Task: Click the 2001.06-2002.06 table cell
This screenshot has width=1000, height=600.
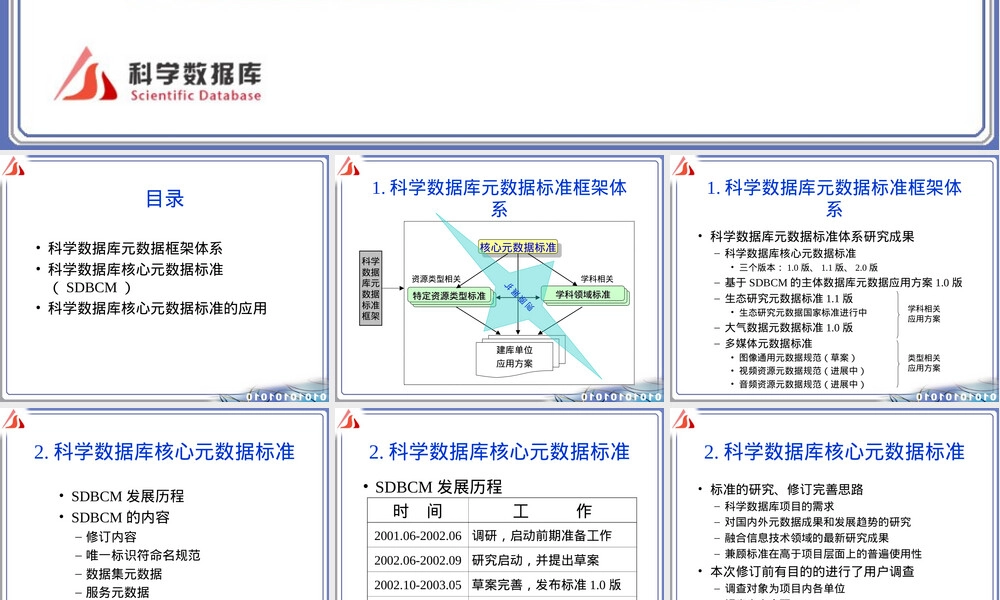Action: [x=418, y=536]
